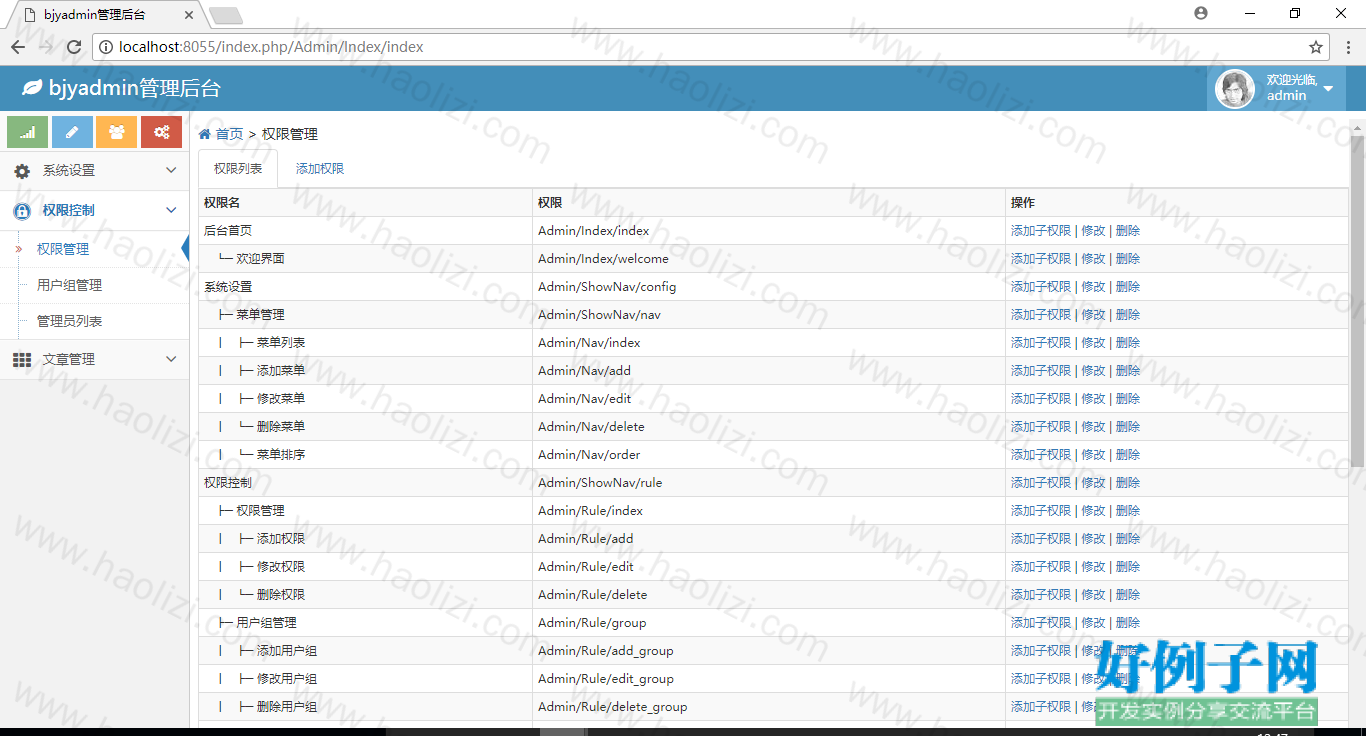Click 修改 for 菜单列表 row

click(1093, 343)
